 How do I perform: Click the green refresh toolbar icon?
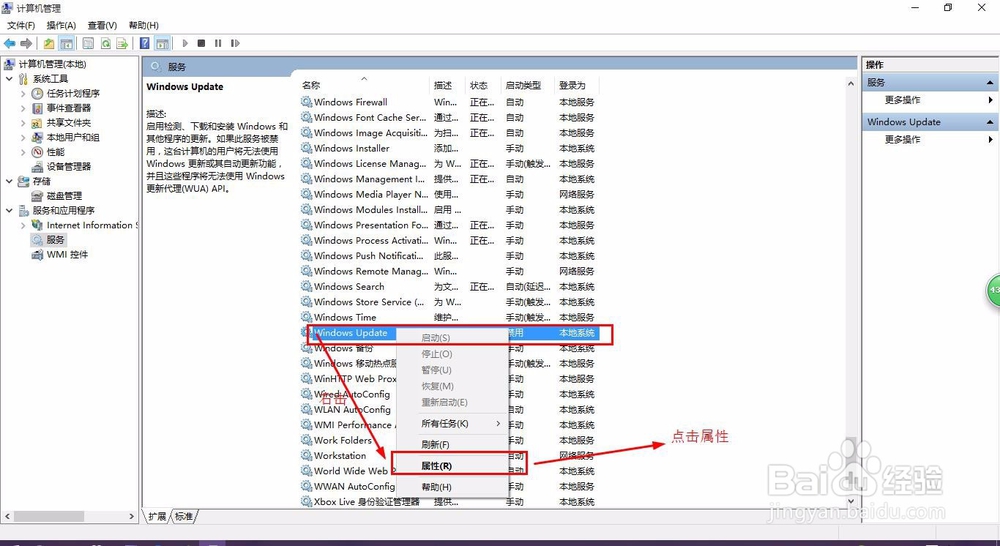[x=105, y=43]
